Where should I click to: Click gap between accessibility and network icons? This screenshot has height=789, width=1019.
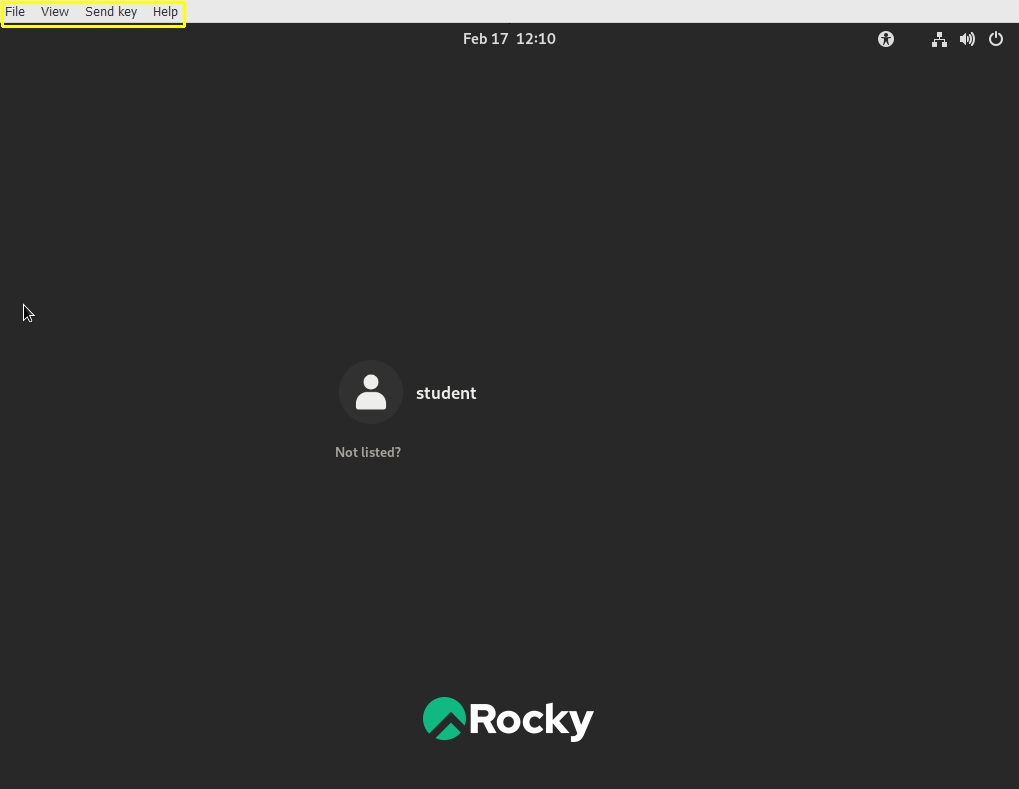pos(912,39)
